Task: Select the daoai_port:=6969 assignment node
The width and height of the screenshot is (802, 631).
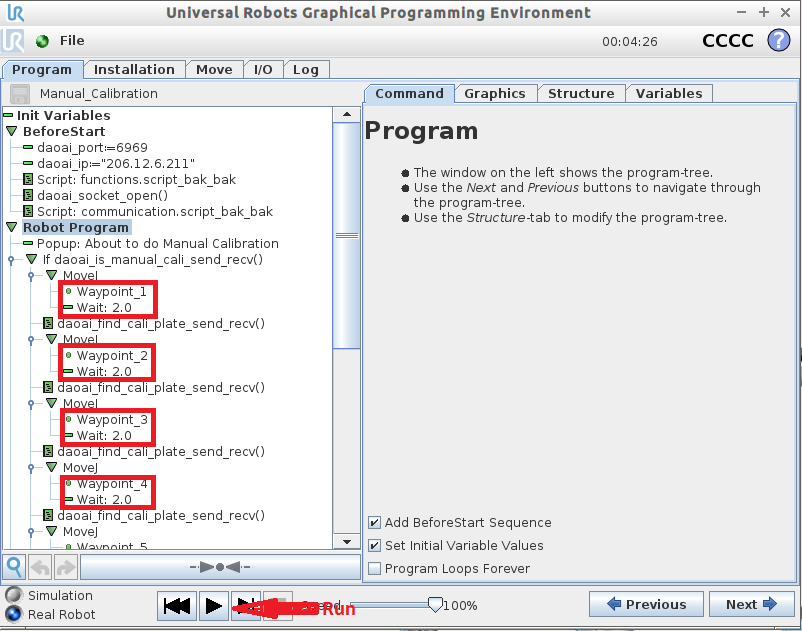Action: 85,148
